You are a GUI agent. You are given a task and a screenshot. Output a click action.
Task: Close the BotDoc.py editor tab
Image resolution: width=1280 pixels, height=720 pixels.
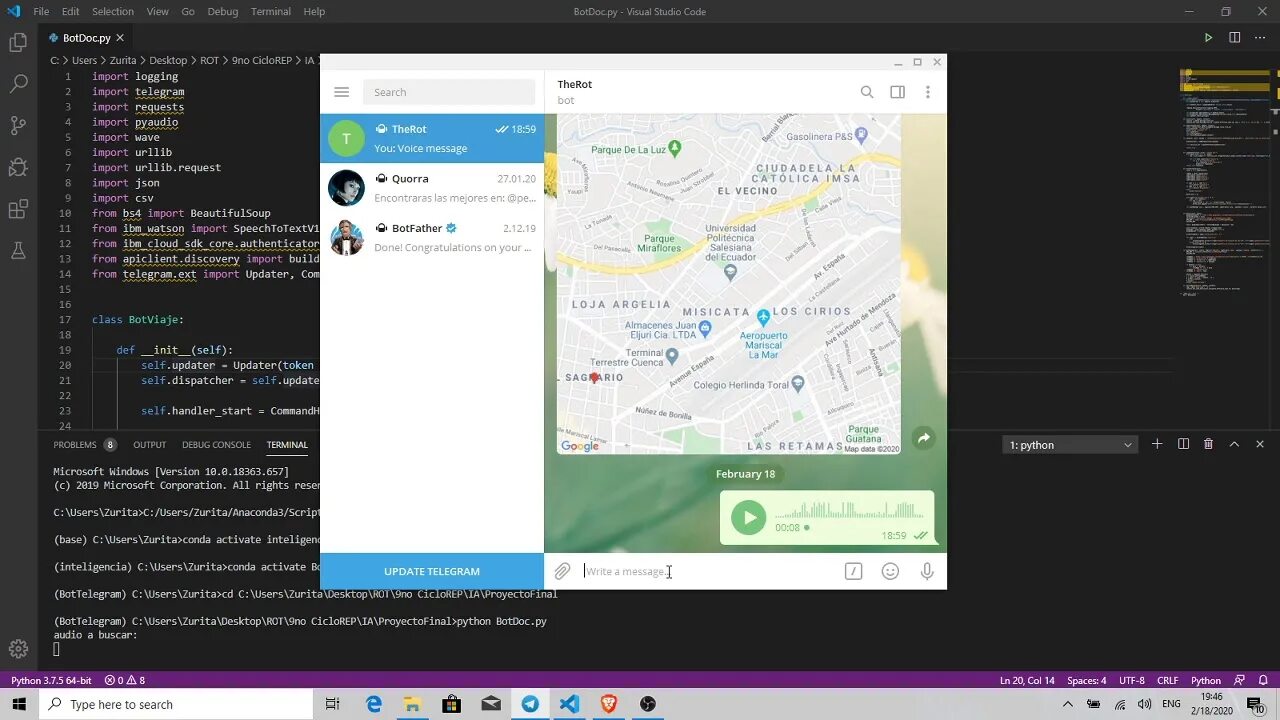click(x=120, y=38)
